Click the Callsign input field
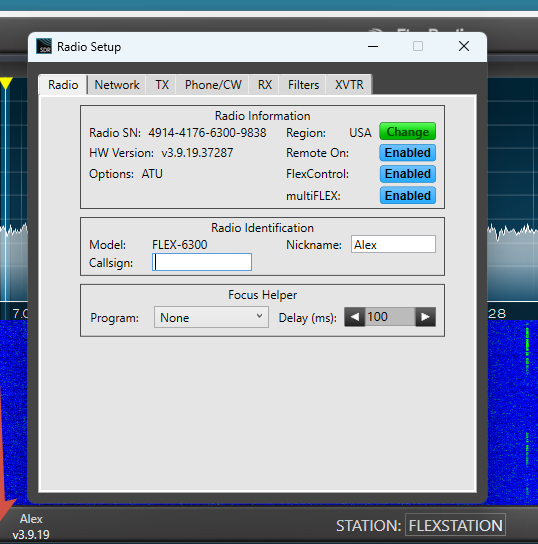The image size is (538, 544). click(202, 262)
